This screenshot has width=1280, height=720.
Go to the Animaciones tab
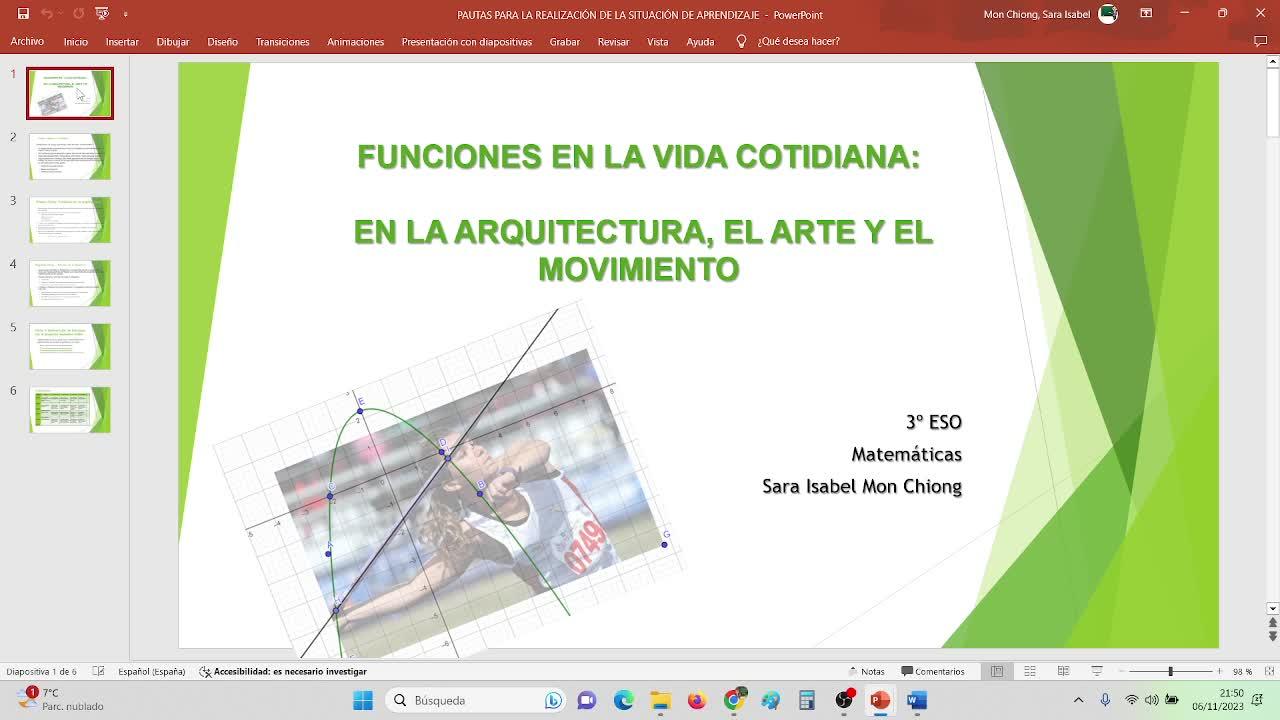point(355,42)
